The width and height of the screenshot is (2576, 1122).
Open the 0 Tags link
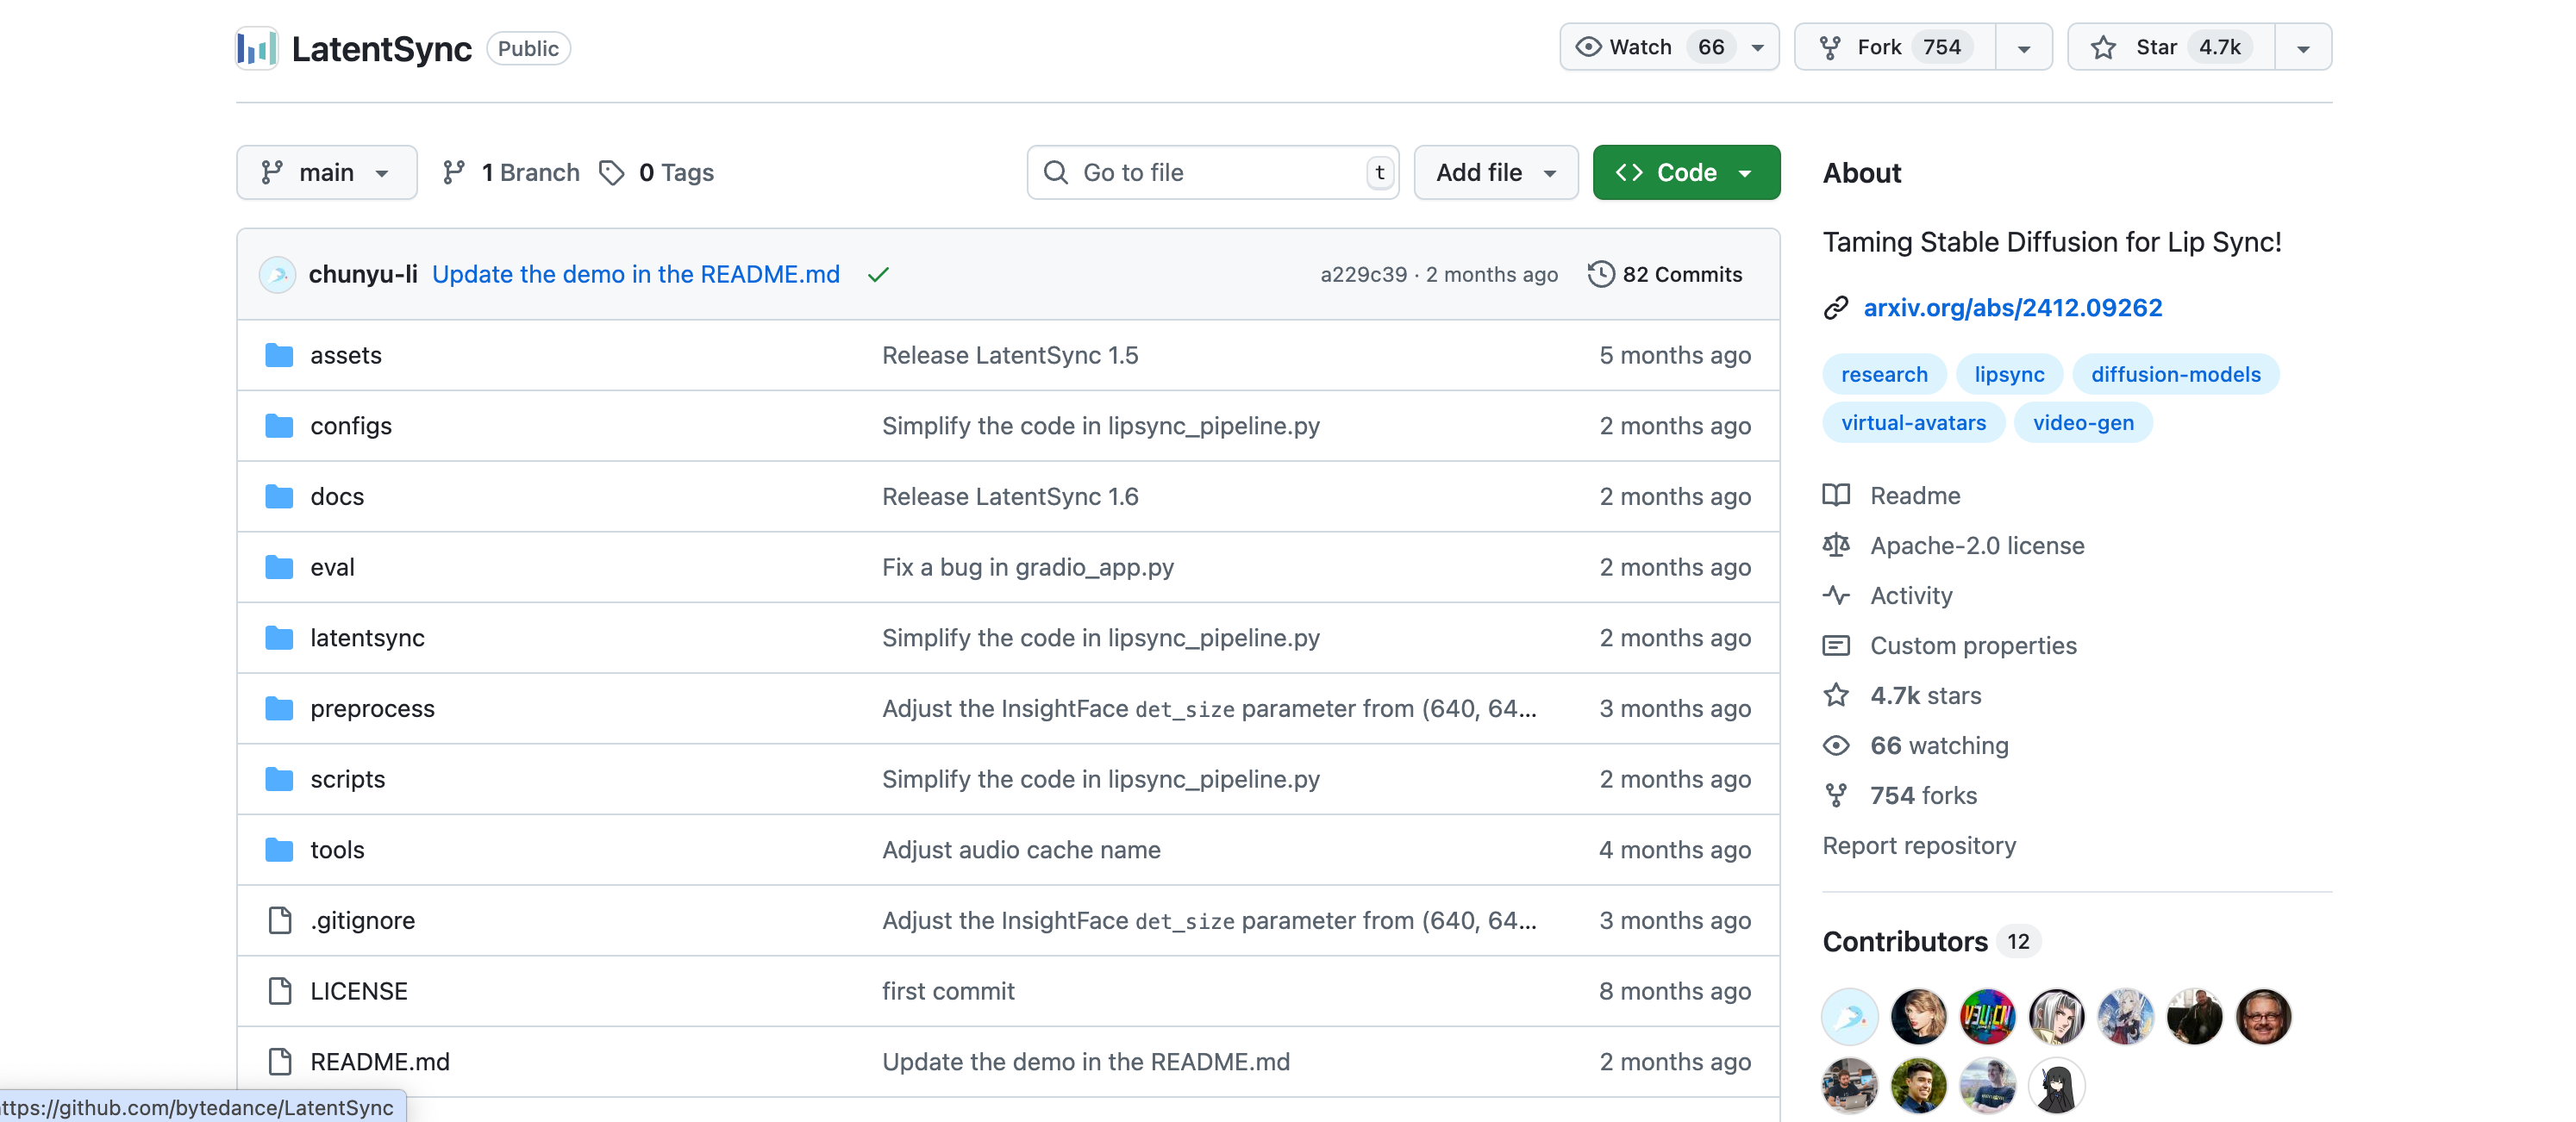(x=657, y=173)
